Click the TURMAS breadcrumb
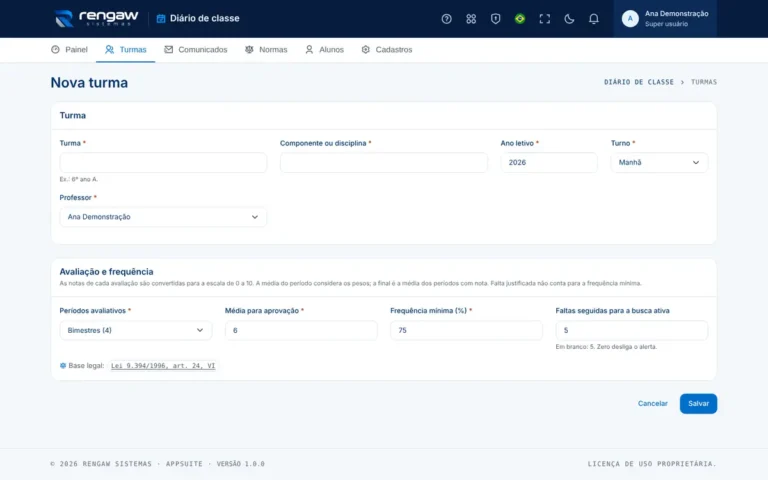The width and height of the screenshot is (768, 480). click(x=704, y=82)
